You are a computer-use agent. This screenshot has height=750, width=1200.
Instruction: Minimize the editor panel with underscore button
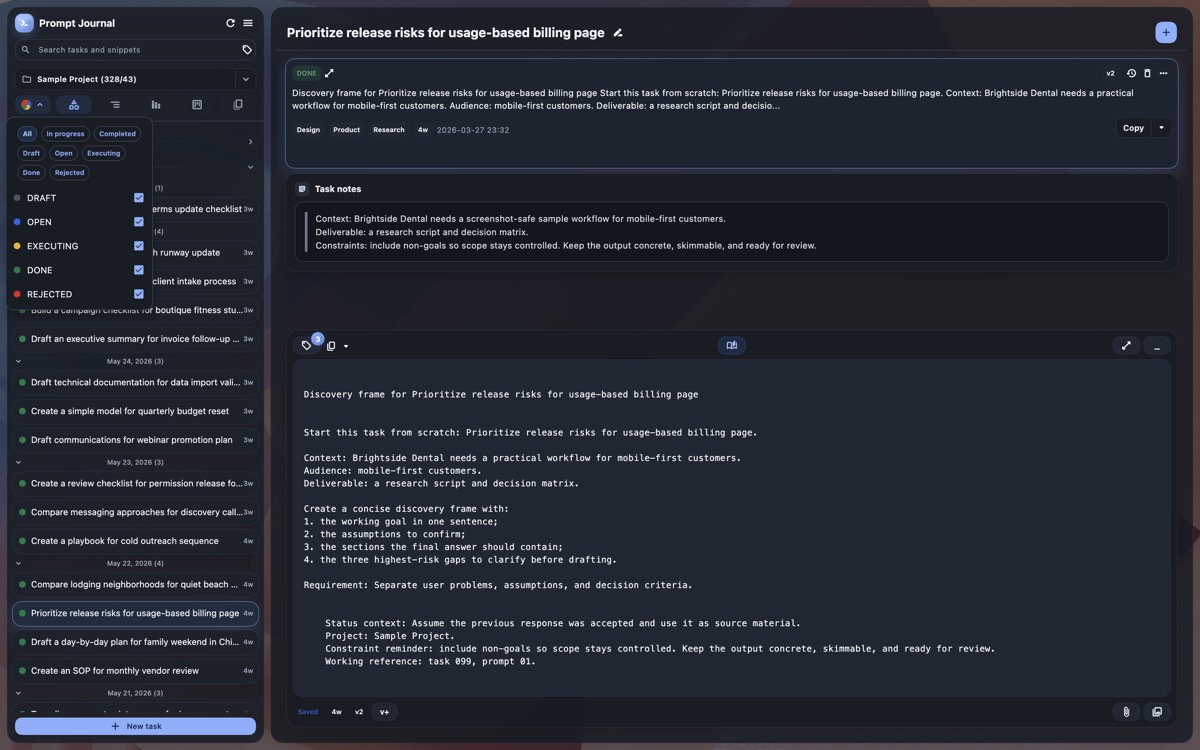point(1157,346)
